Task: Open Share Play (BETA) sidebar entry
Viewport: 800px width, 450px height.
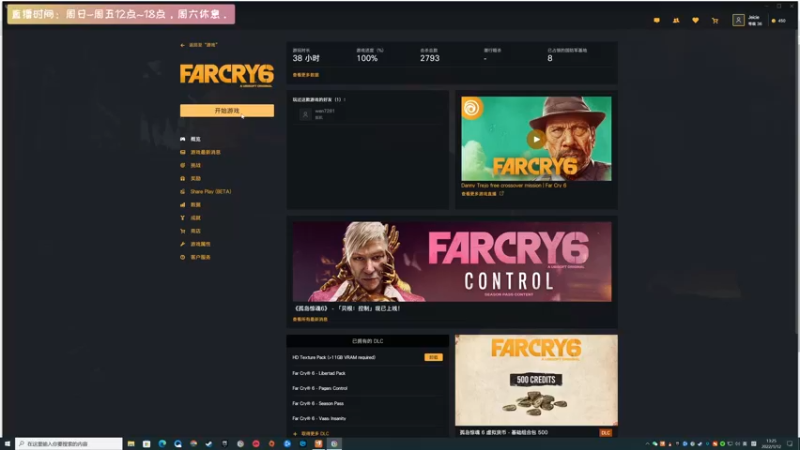Action: tap(210, 192)
